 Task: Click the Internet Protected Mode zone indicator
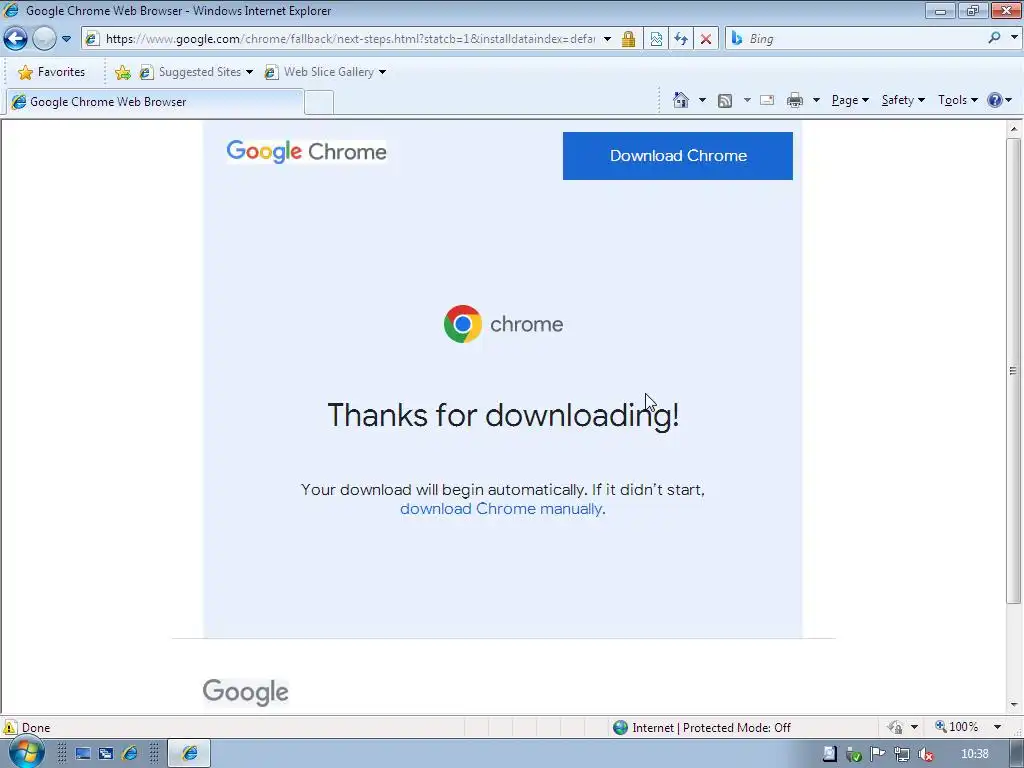pos(702,728)
